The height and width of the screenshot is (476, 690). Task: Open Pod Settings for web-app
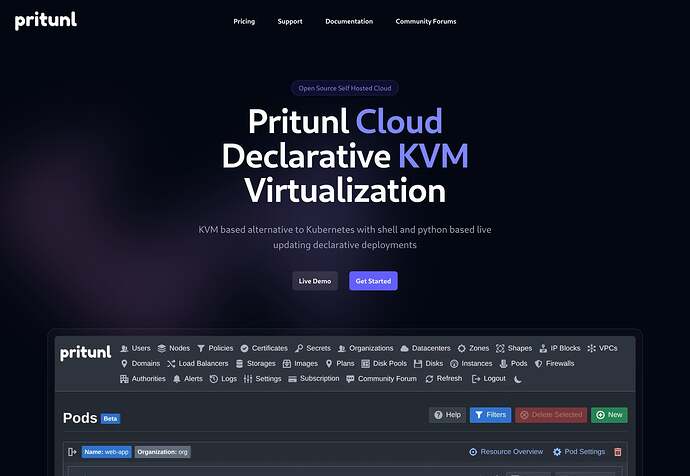tap(579, 452)
